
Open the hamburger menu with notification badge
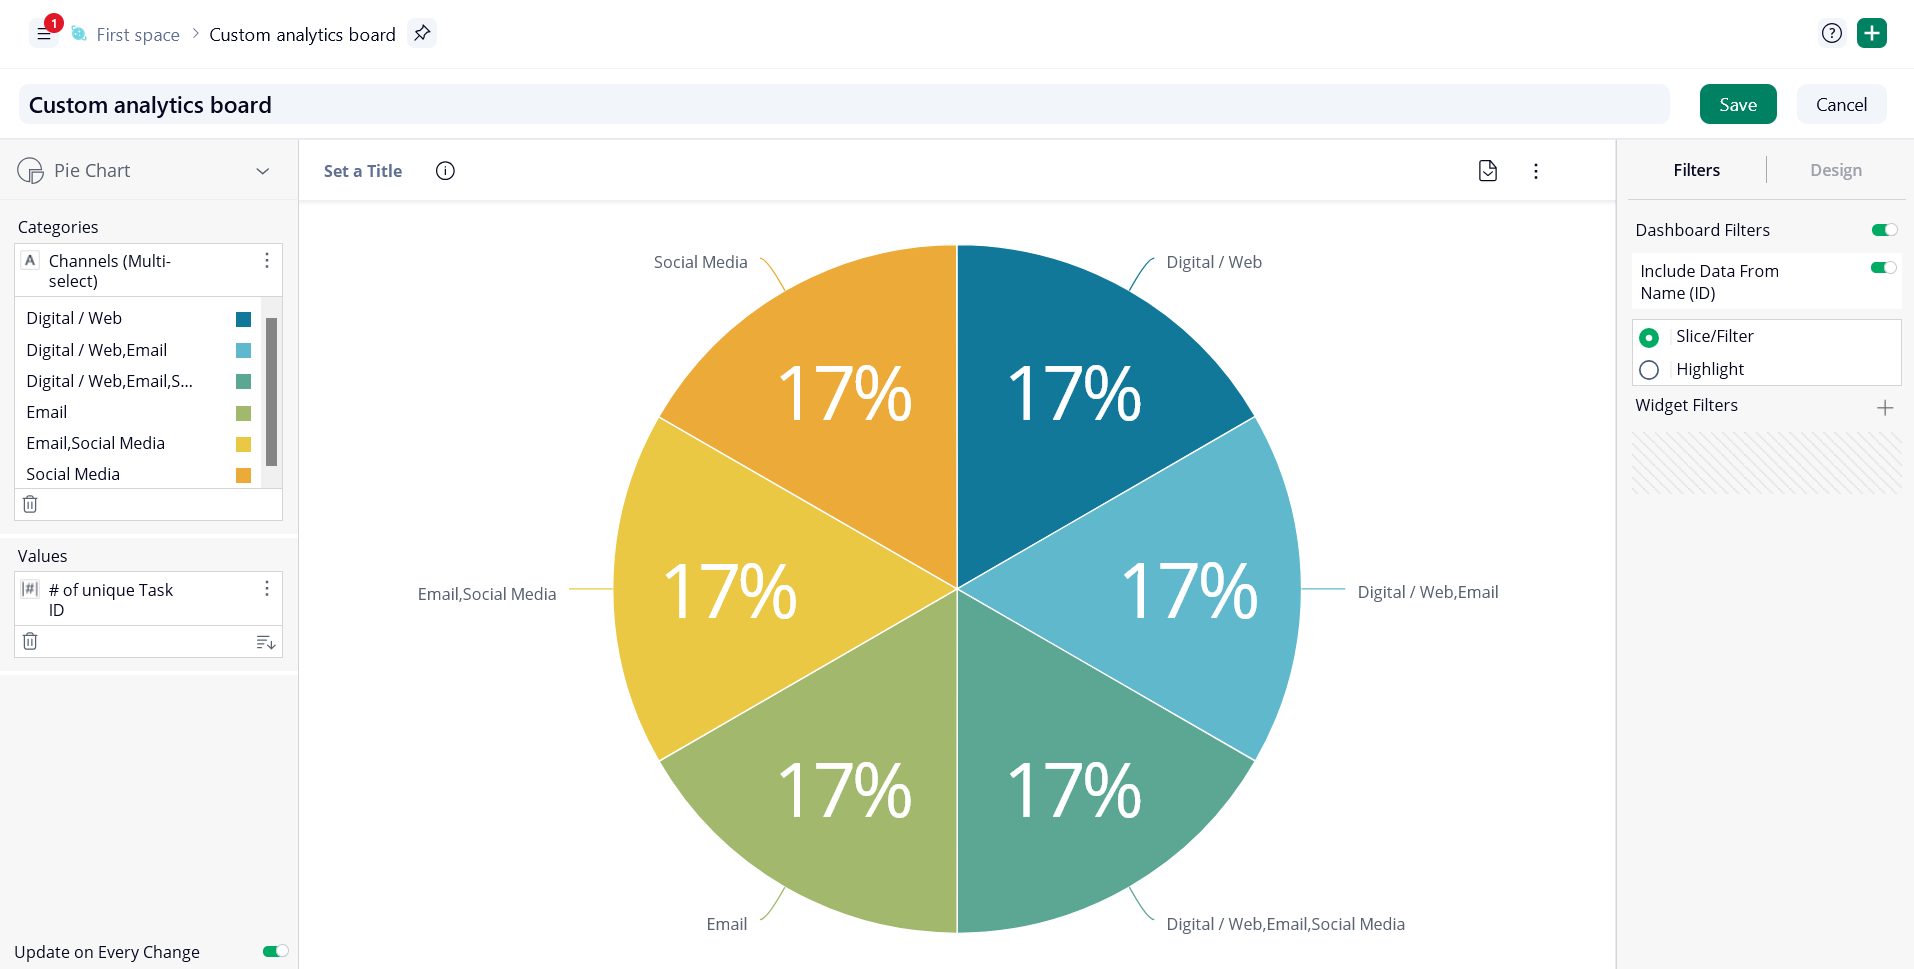pos(44,34)
